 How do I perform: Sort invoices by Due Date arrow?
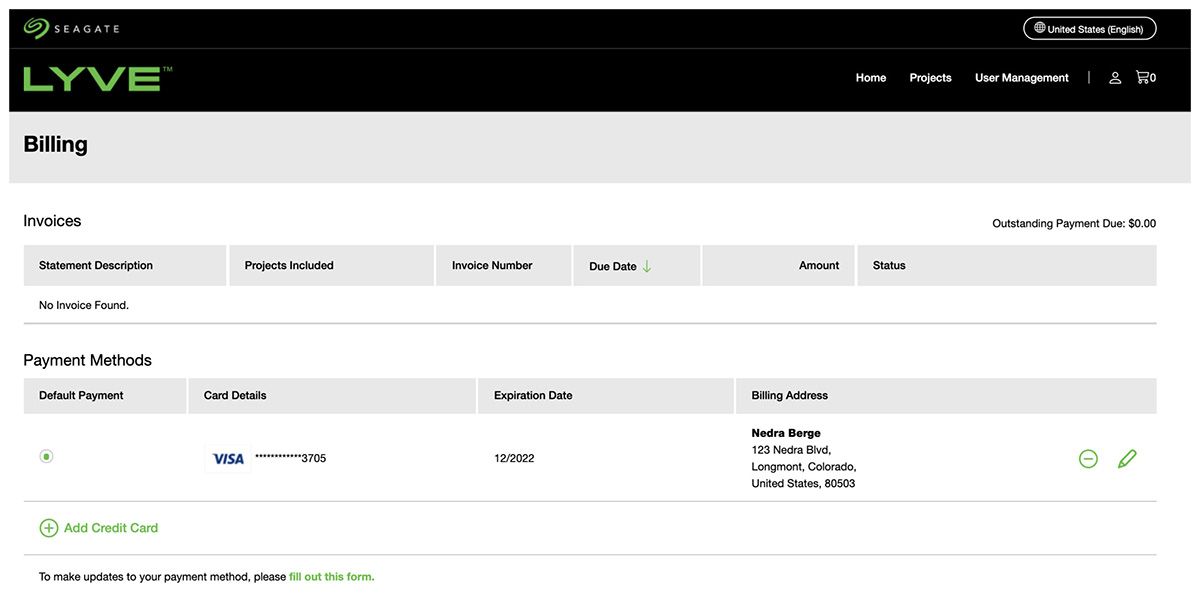pos(647,266)
